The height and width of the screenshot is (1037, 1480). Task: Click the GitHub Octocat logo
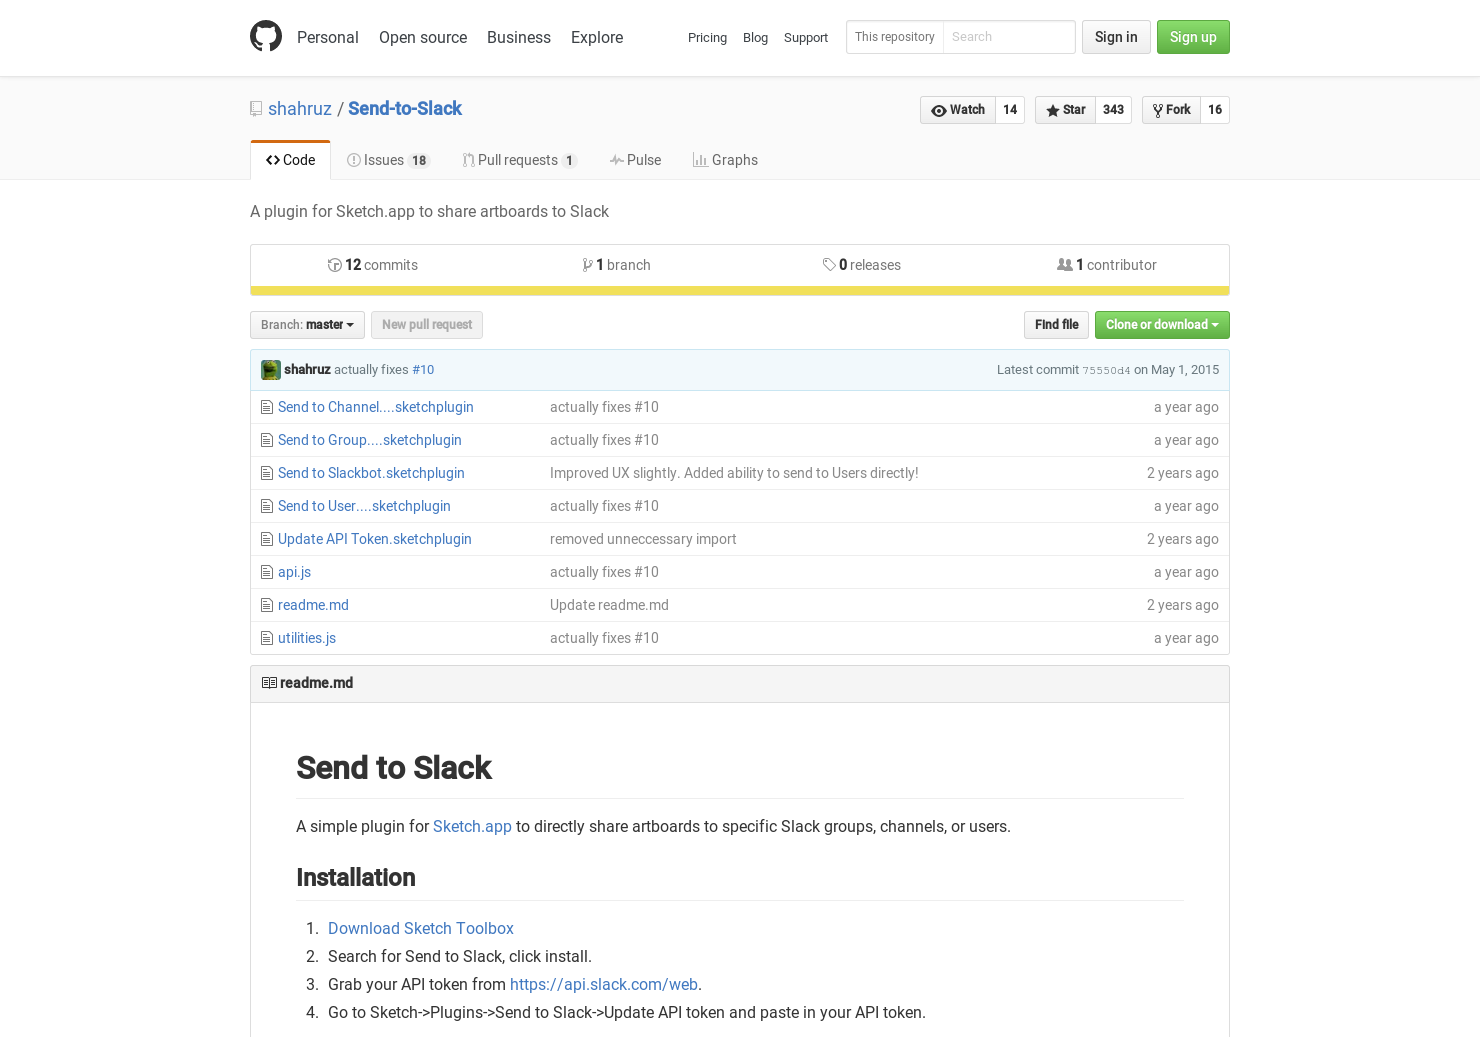click(x=266, y=36)
